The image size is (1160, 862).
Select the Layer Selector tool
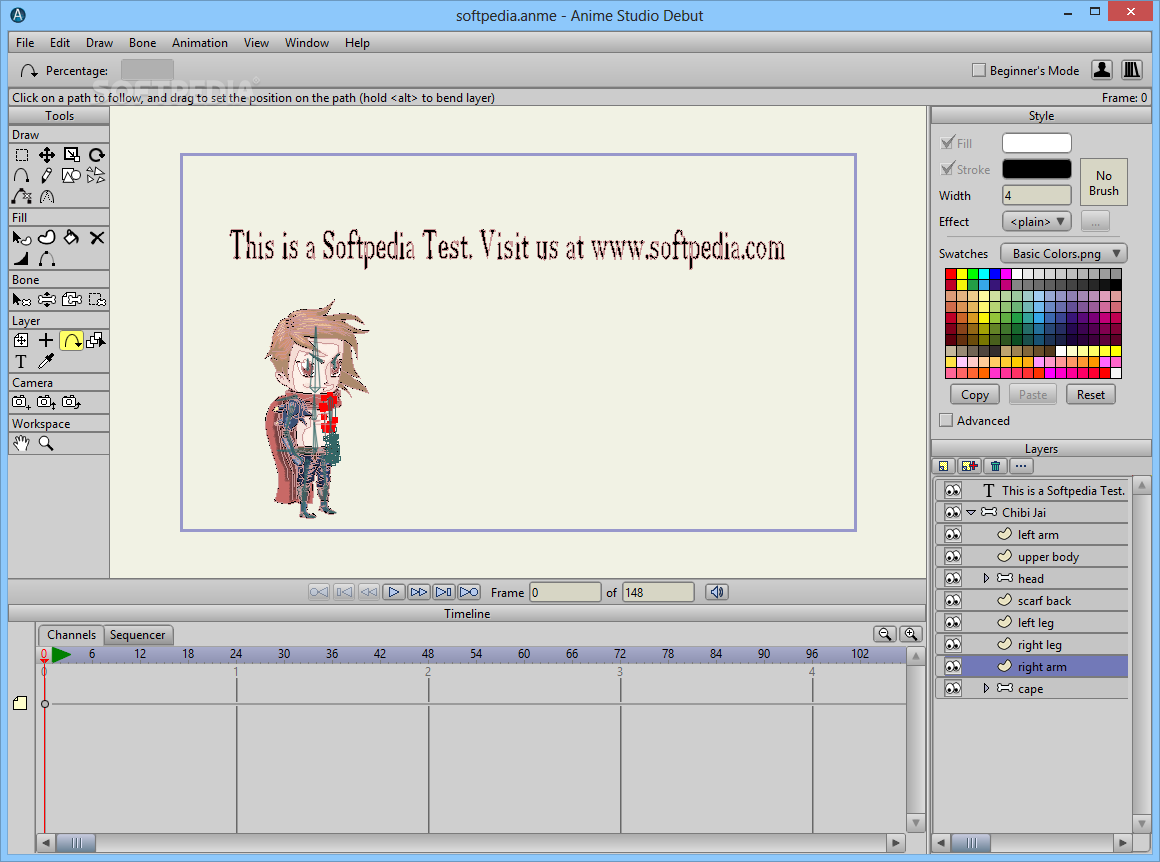click(x=96, y=340)
